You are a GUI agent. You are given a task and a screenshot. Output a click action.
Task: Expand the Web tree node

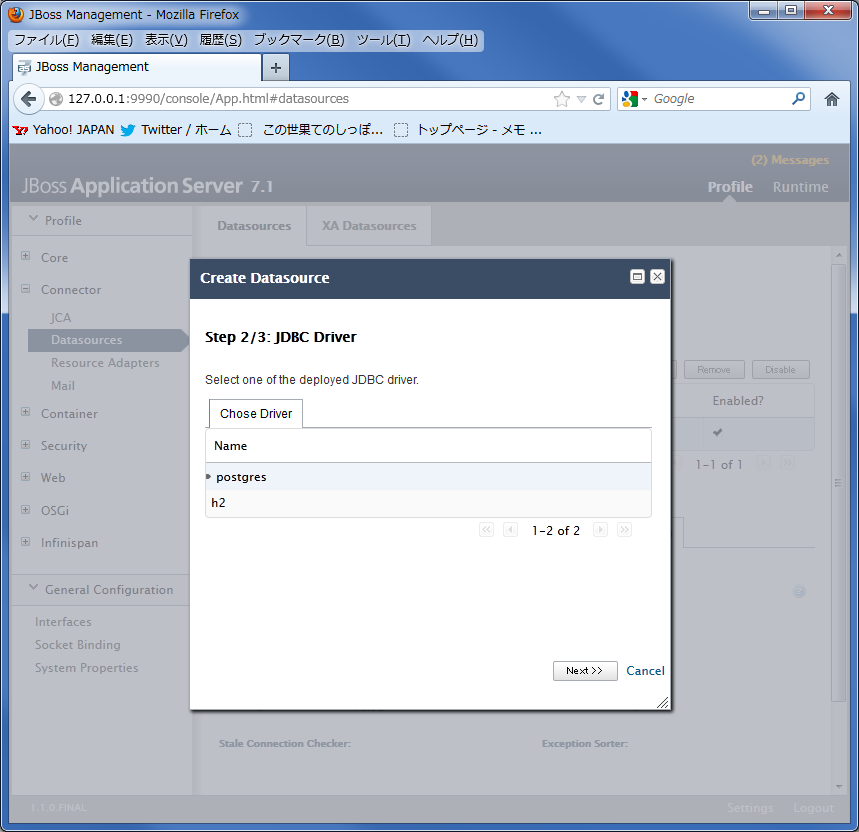(x=25, y=477)
